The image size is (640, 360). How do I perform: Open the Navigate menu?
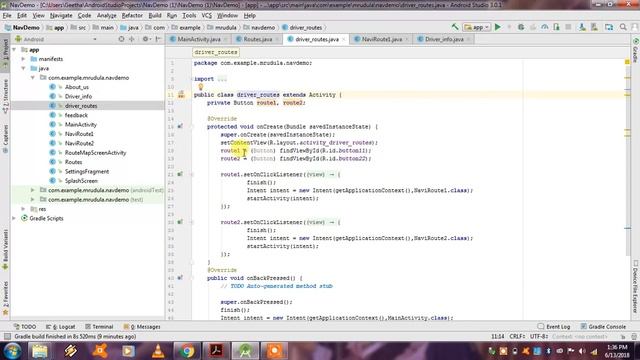(61, 16)
